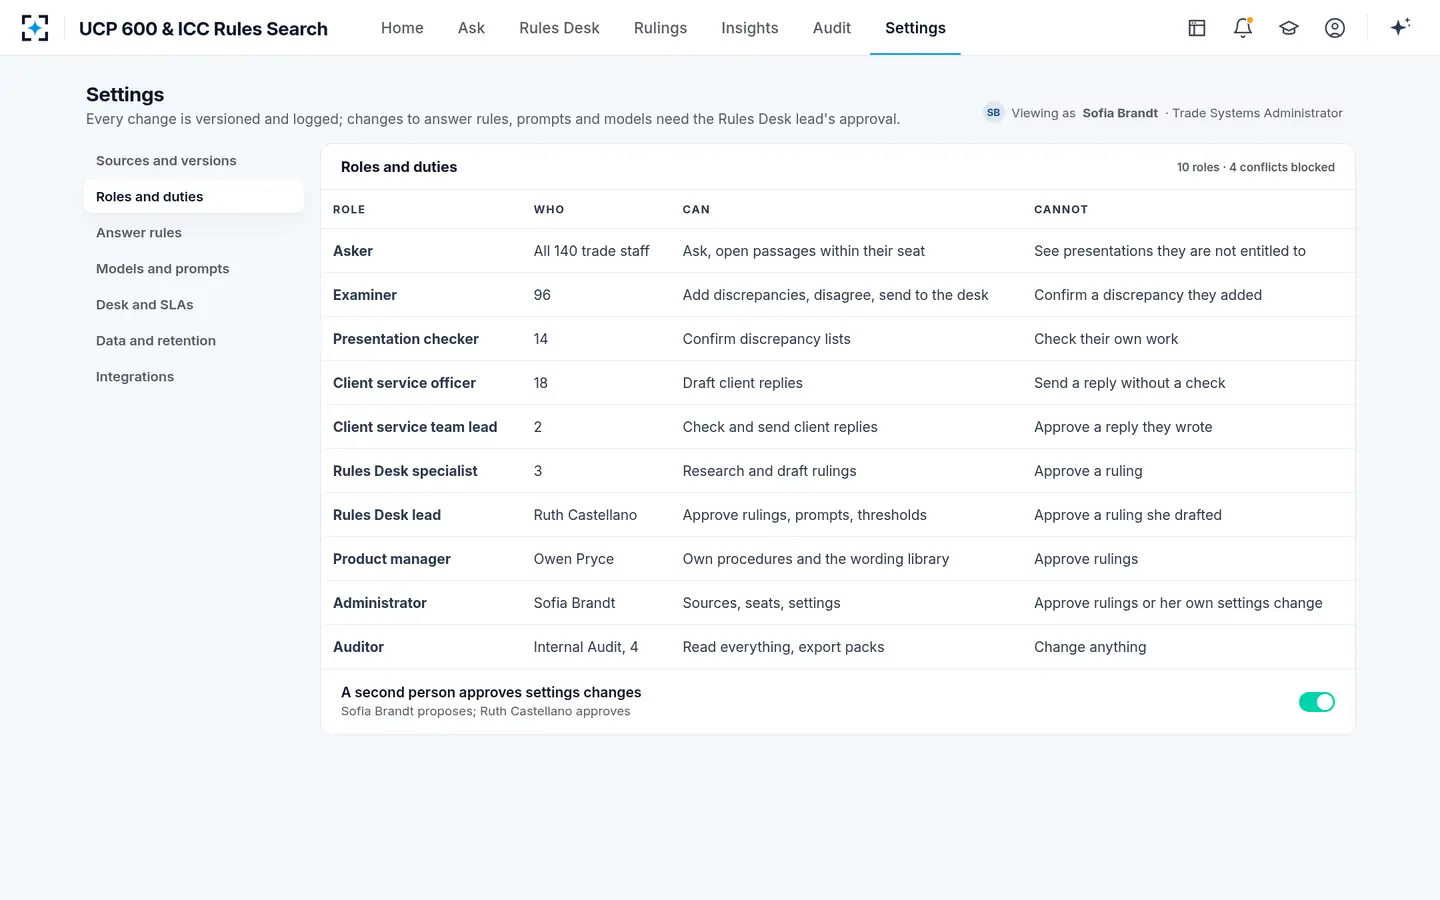1440x900 pixels.
Task: Click the "10 roles · 4 conflicts blocked" summary
Action: 1255,167
